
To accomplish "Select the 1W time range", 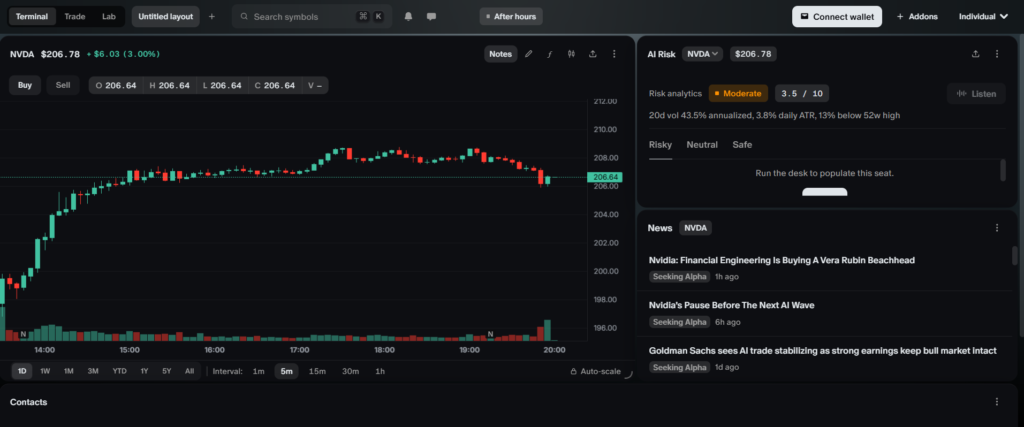I will [45, 372].
